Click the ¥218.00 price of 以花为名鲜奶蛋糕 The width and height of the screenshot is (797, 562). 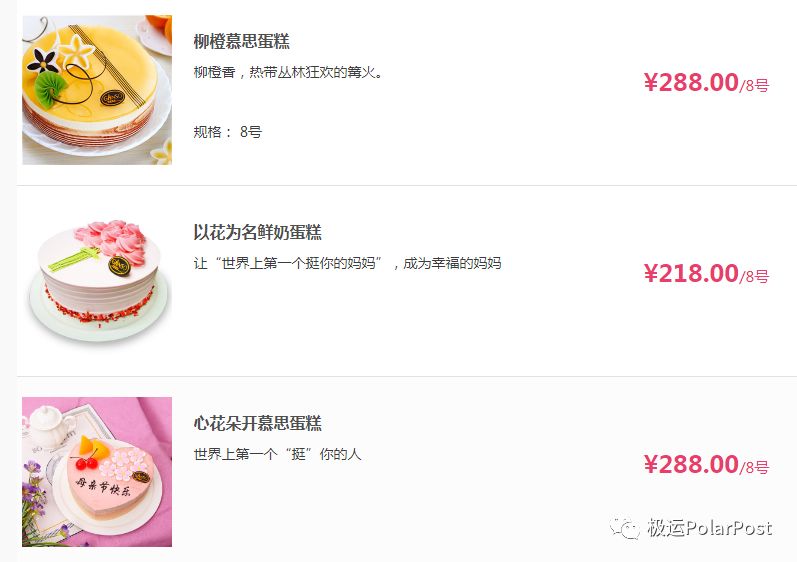691,273
